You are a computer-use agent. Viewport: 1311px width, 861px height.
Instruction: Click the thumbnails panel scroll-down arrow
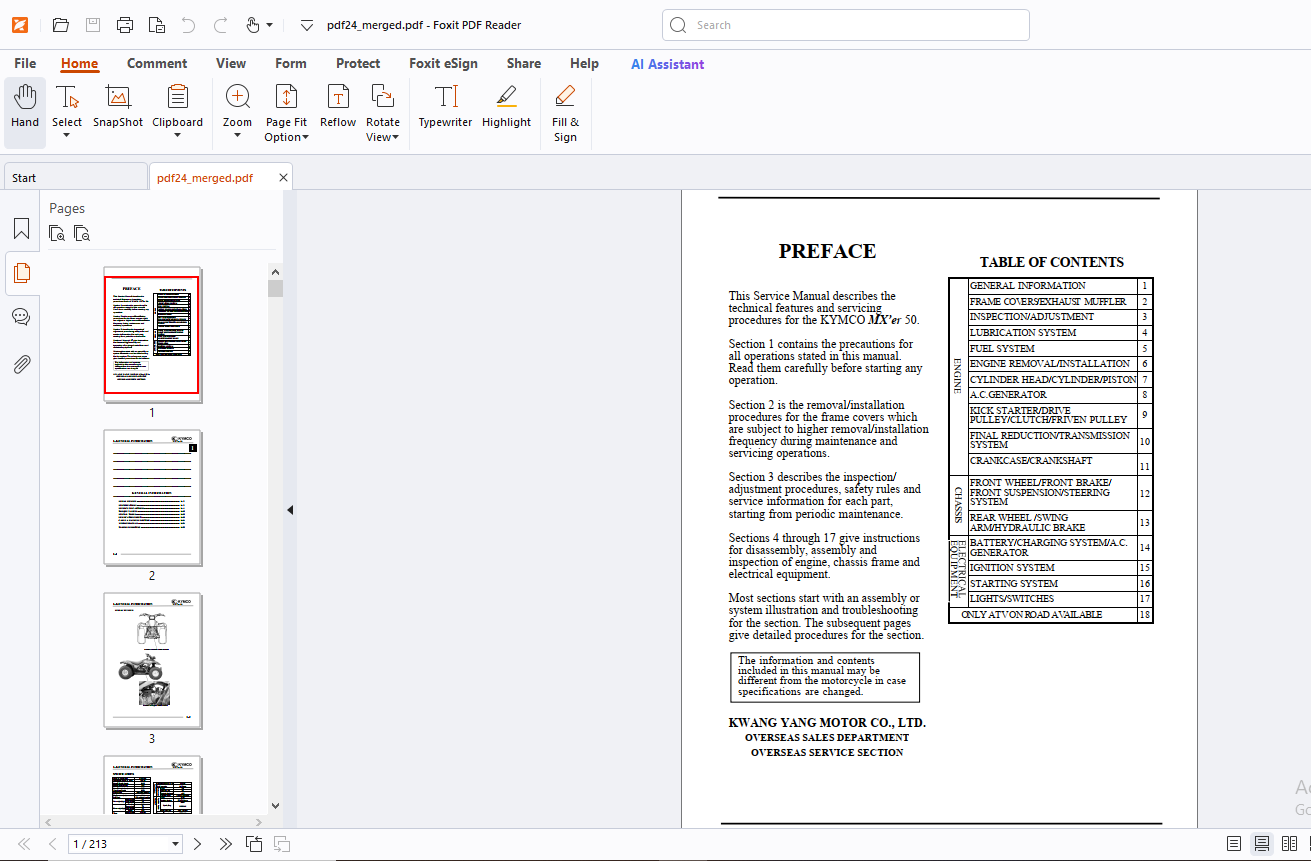275,805
